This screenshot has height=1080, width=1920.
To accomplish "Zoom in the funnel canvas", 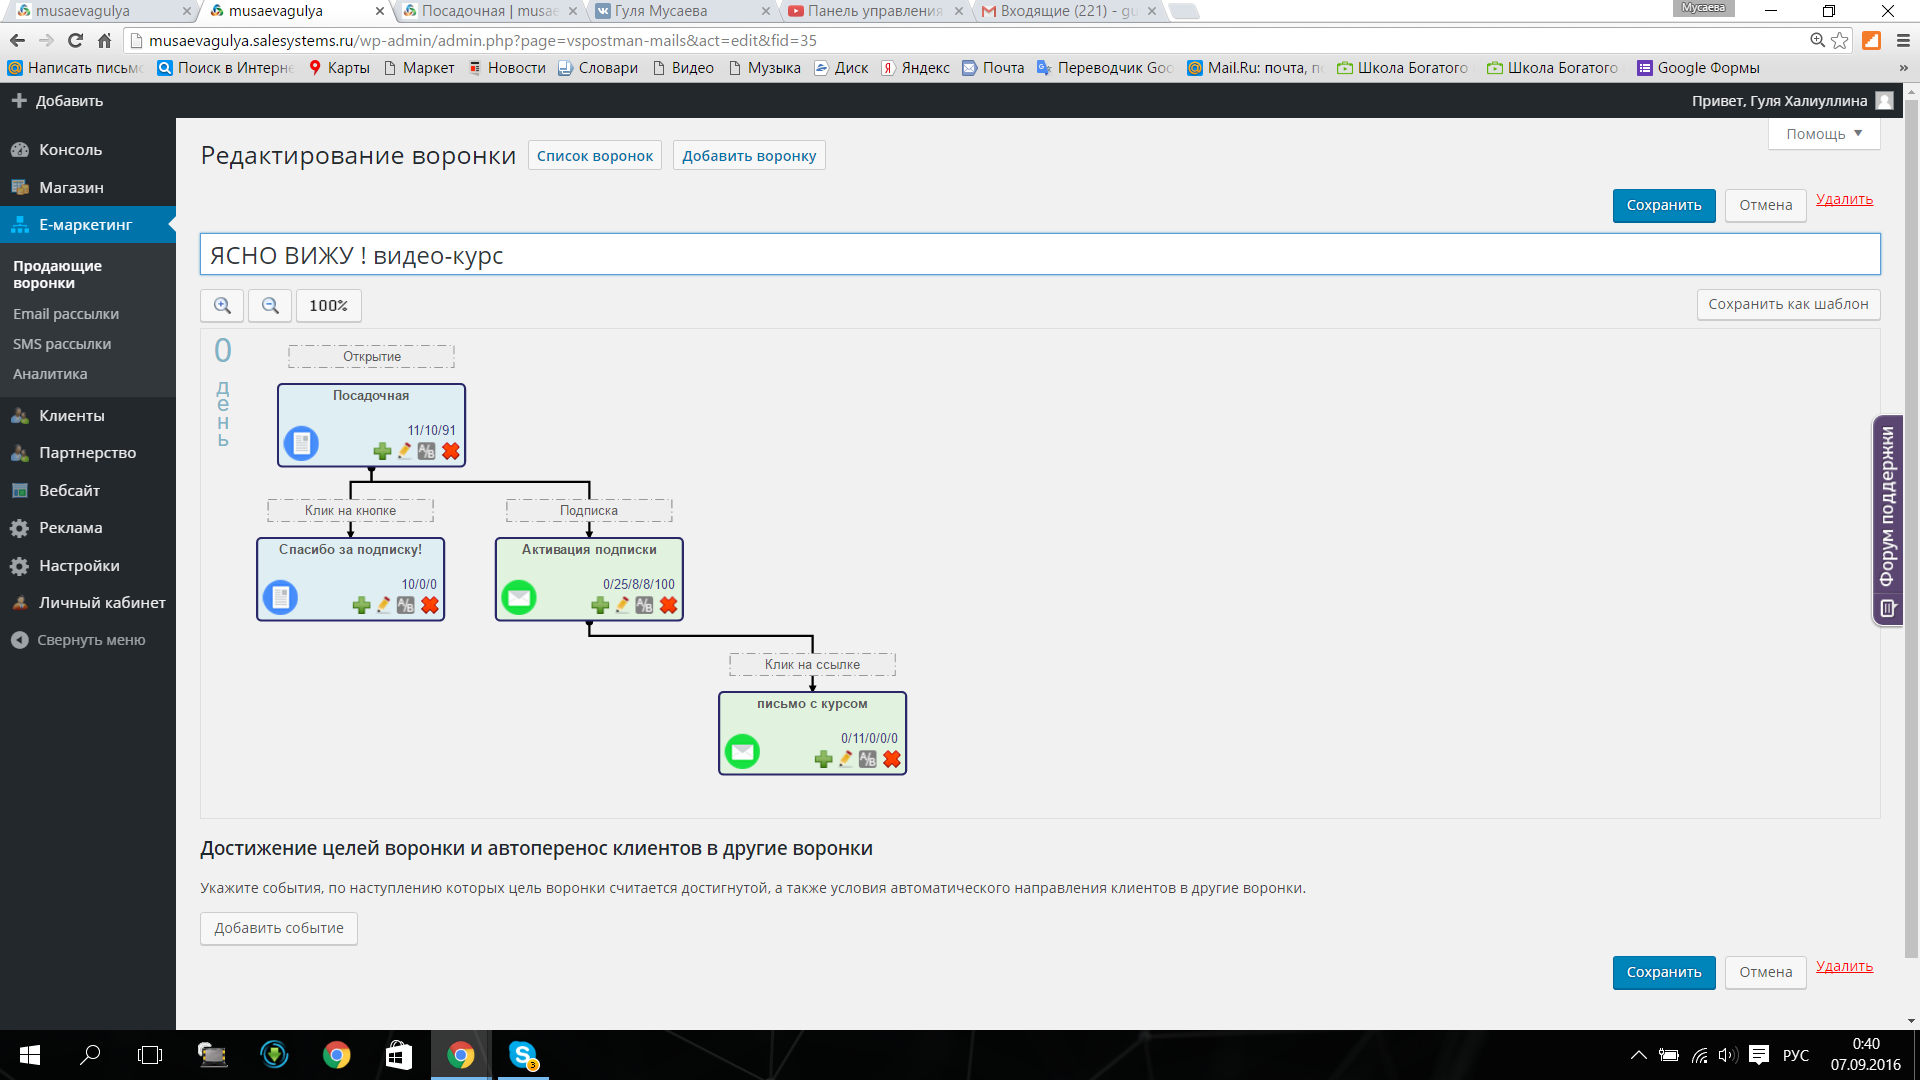I will pyautogui.click(x=222, y=306).
